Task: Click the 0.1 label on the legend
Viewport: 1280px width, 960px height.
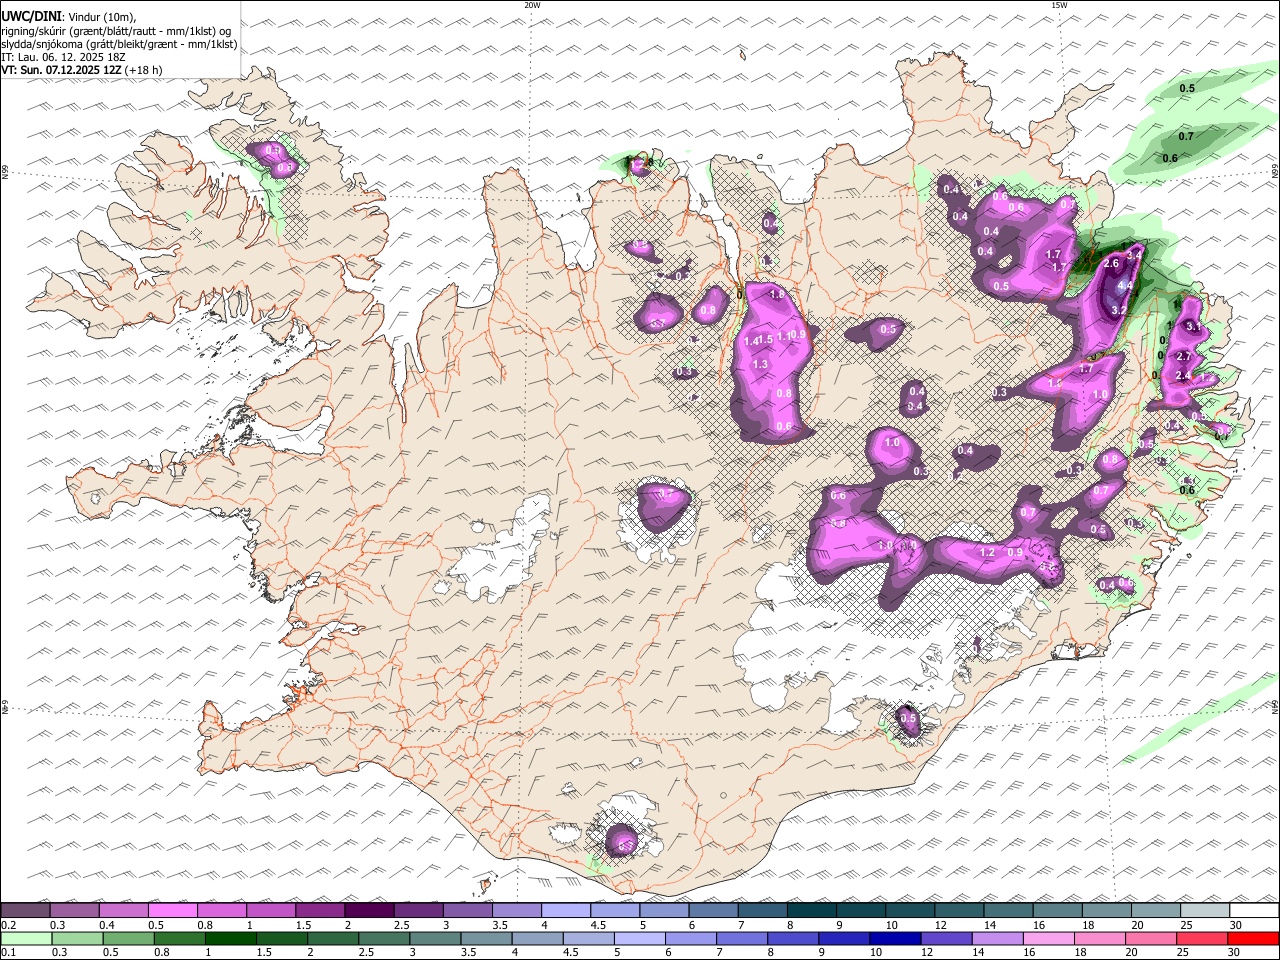Action: (8, 953)
